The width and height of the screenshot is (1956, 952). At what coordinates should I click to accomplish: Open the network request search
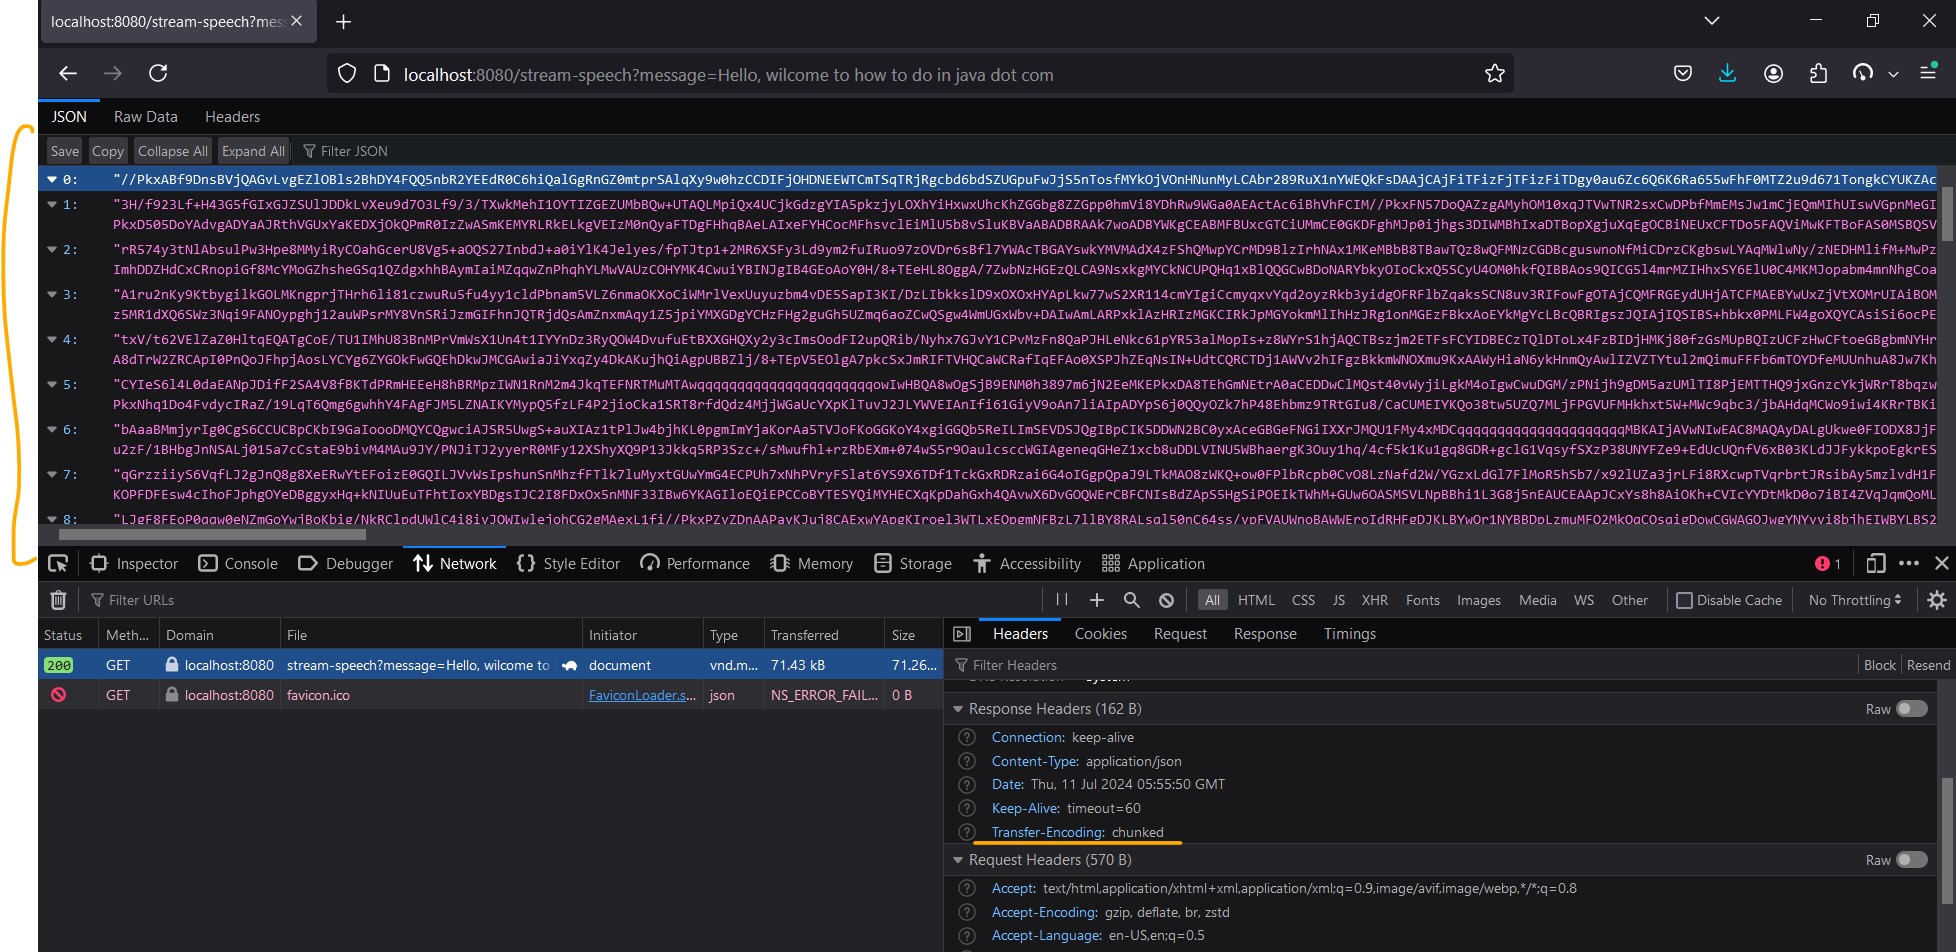point(1130,599)
